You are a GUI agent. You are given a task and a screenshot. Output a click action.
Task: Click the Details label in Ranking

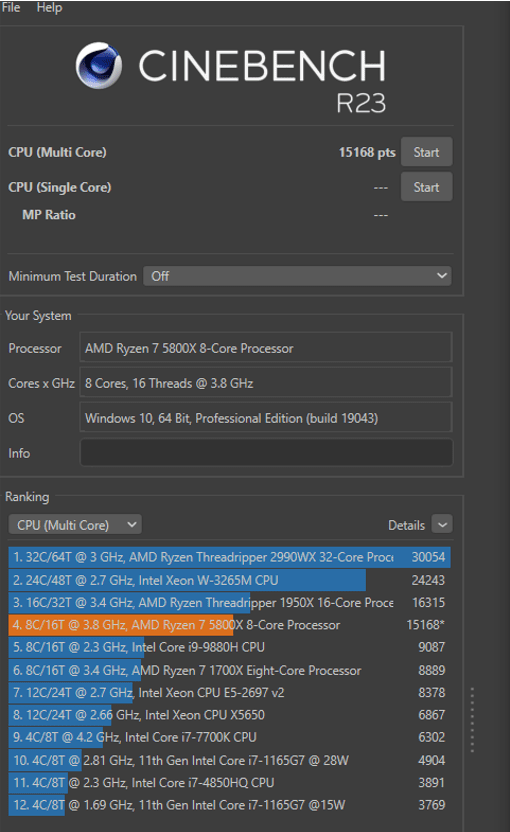[407, 525]
